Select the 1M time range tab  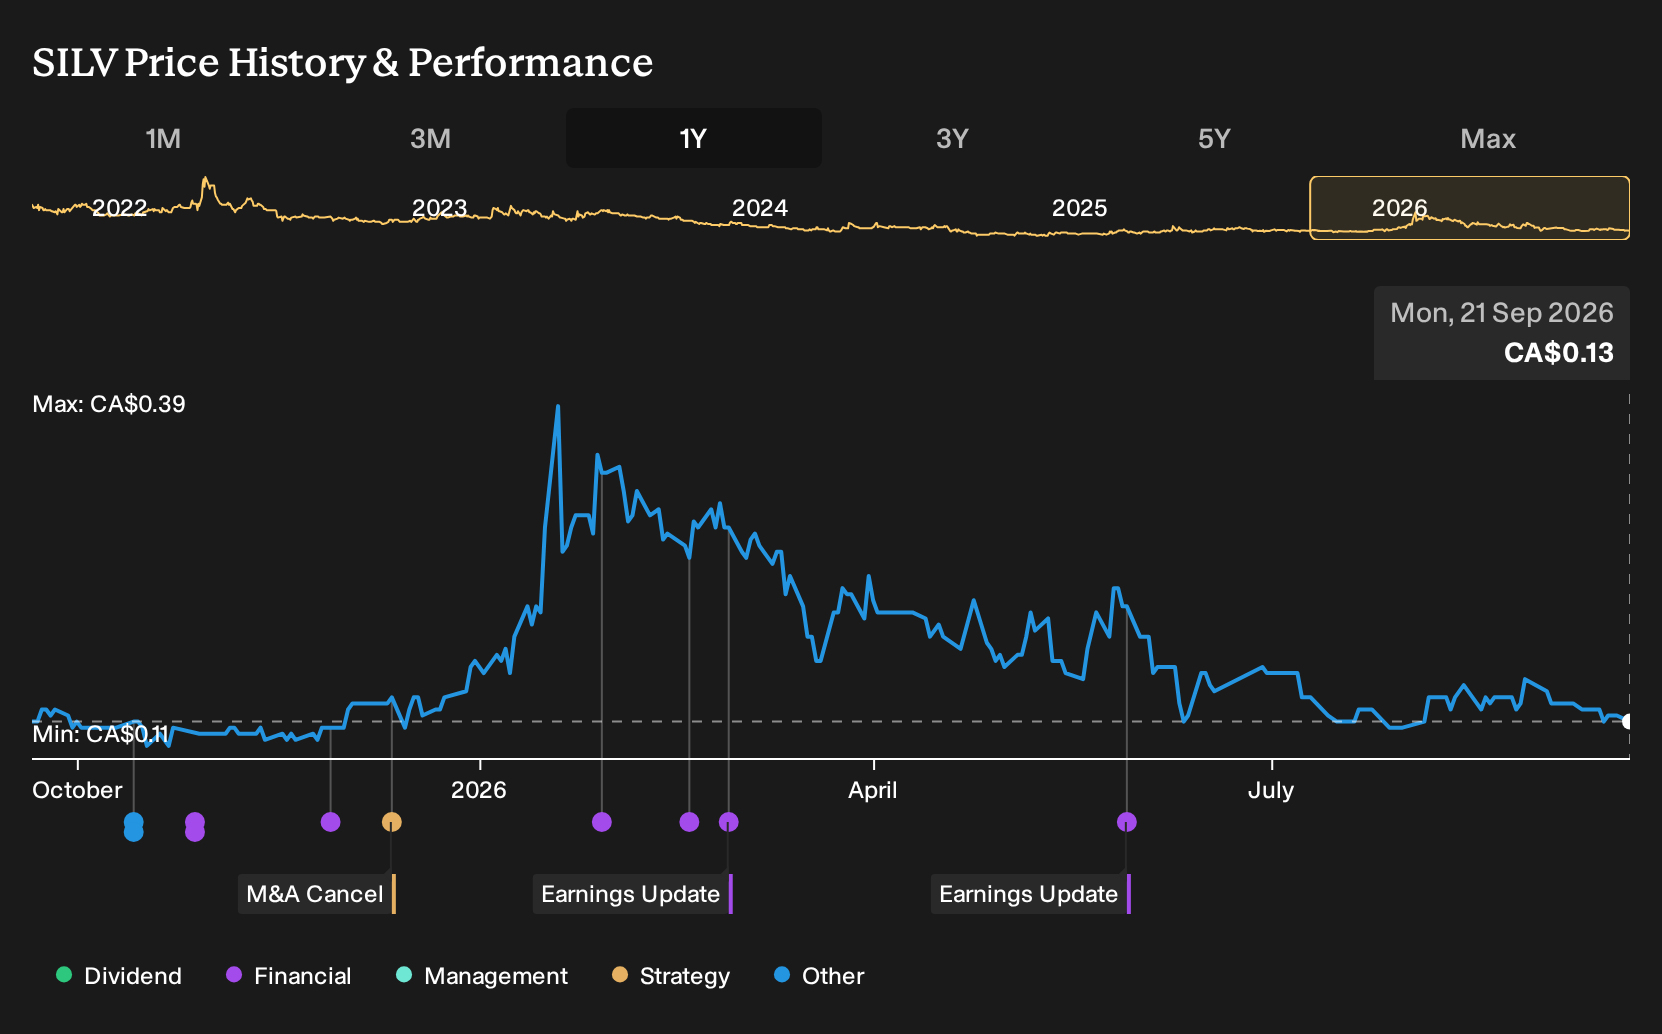pyautogui.click(x=163, y=138)
